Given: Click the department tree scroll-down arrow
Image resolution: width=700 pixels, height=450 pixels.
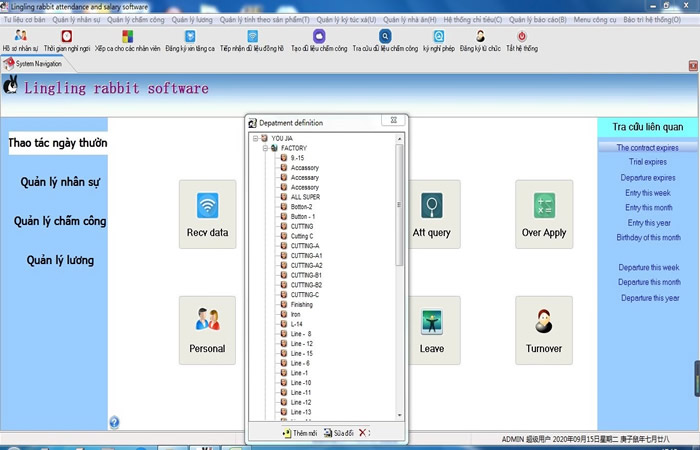Looking at the screenshot, I should coord(399,415).
